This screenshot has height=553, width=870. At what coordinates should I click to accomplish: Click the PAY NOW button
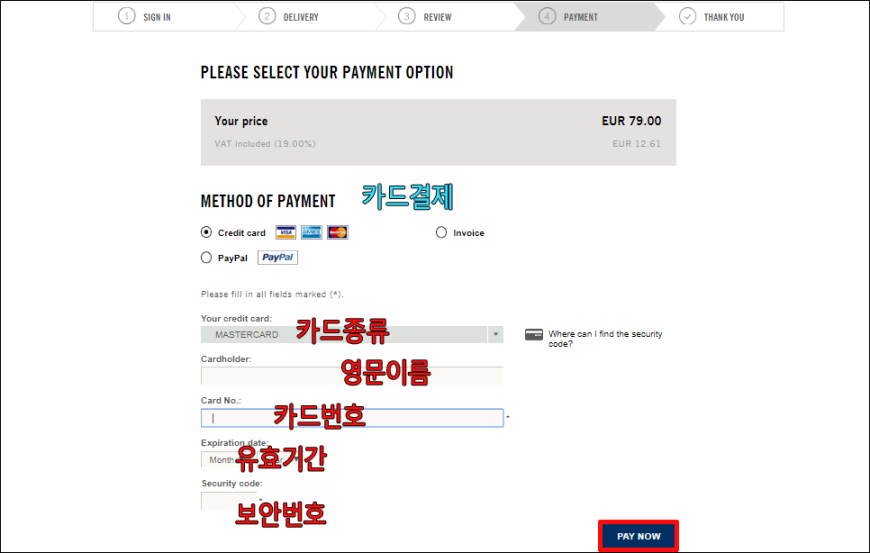[x=639, y=536]
